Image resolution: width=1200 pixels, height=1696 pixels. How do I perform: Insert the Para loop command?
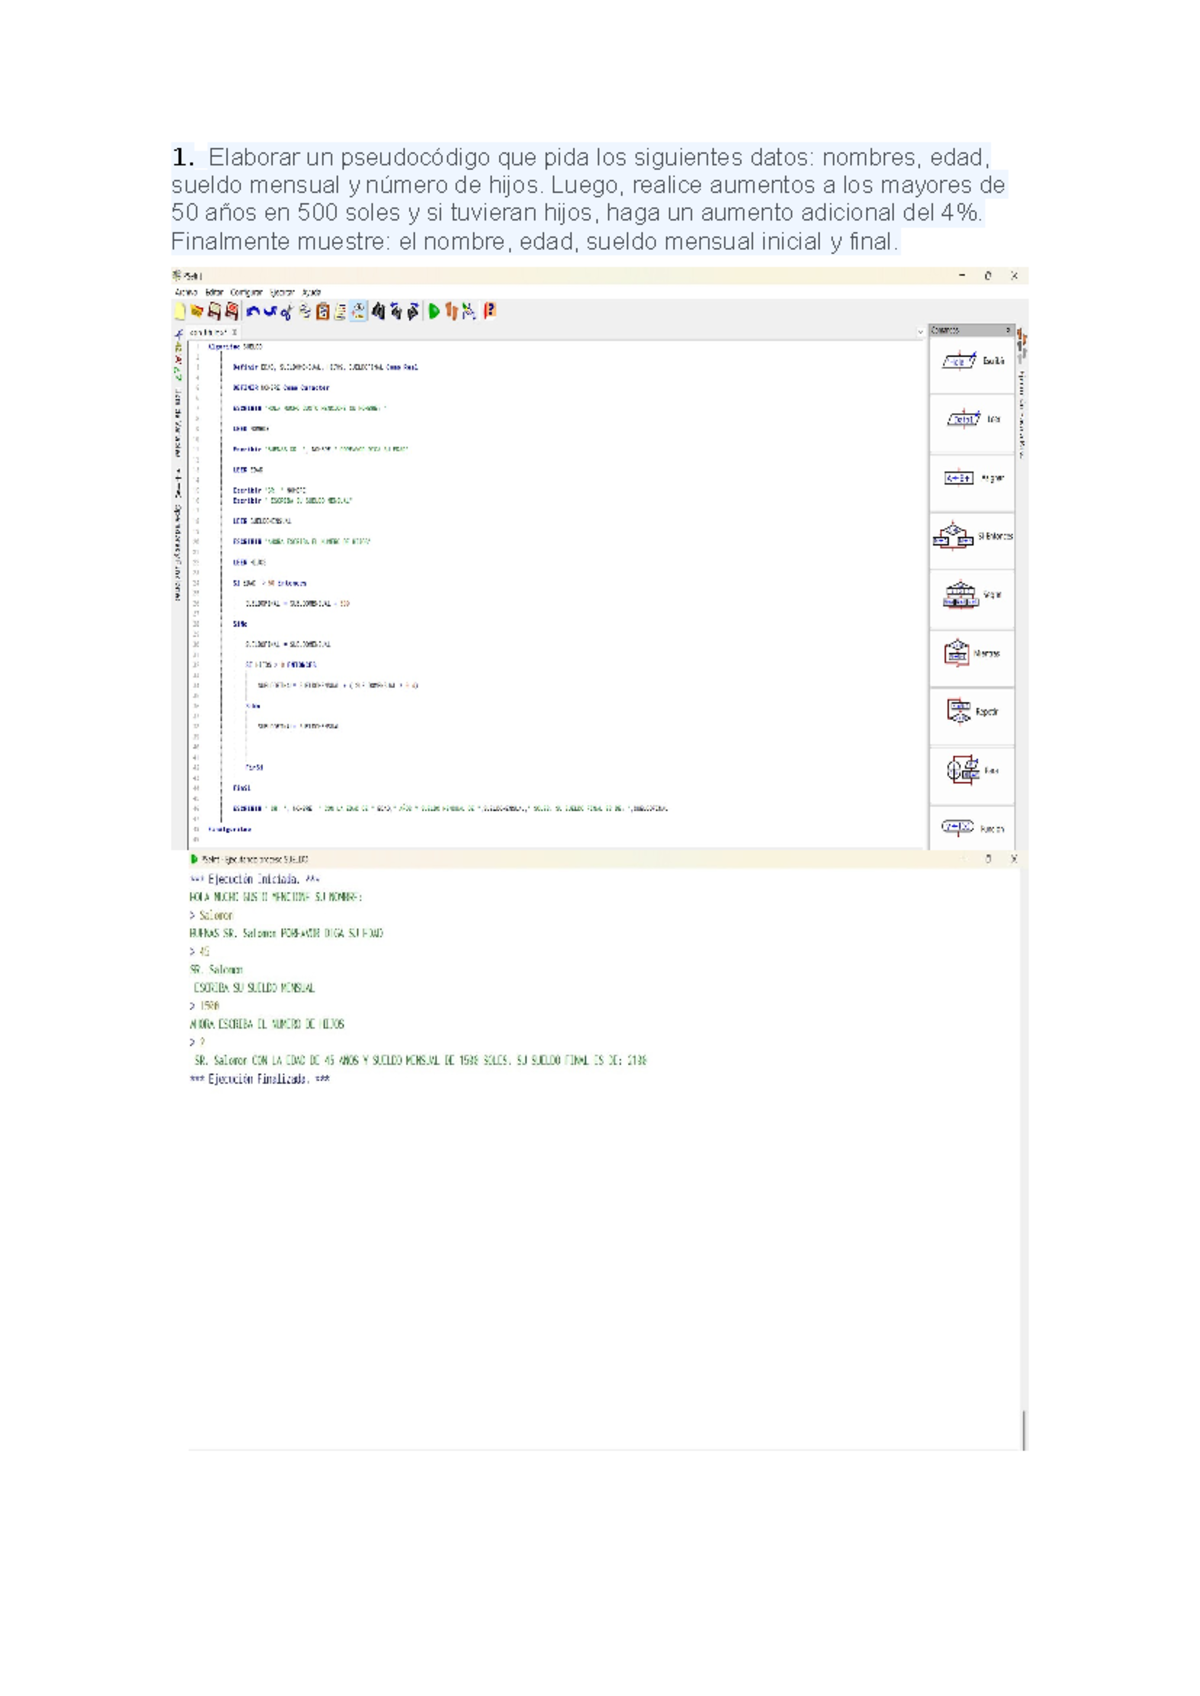point(971,770)
